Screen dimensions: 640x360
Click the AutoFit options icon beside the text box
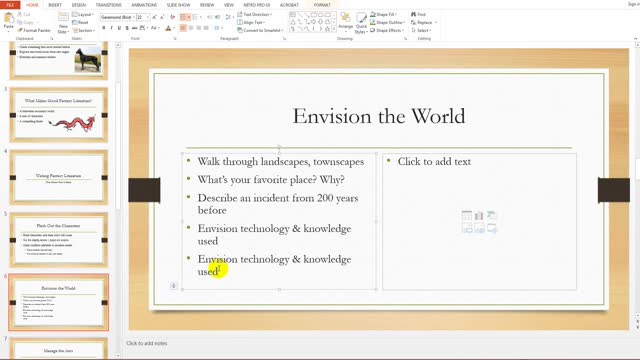(173, 286)
